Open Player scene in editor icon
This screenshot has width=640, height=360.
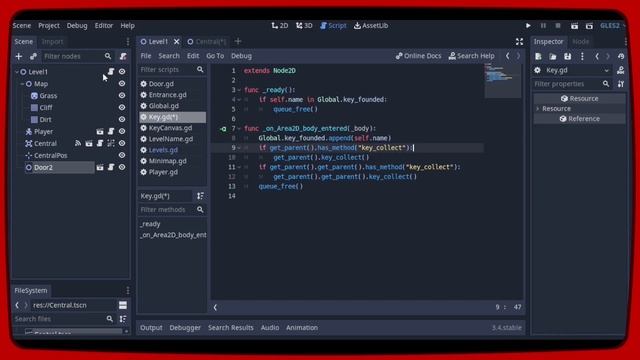[100, 131]
